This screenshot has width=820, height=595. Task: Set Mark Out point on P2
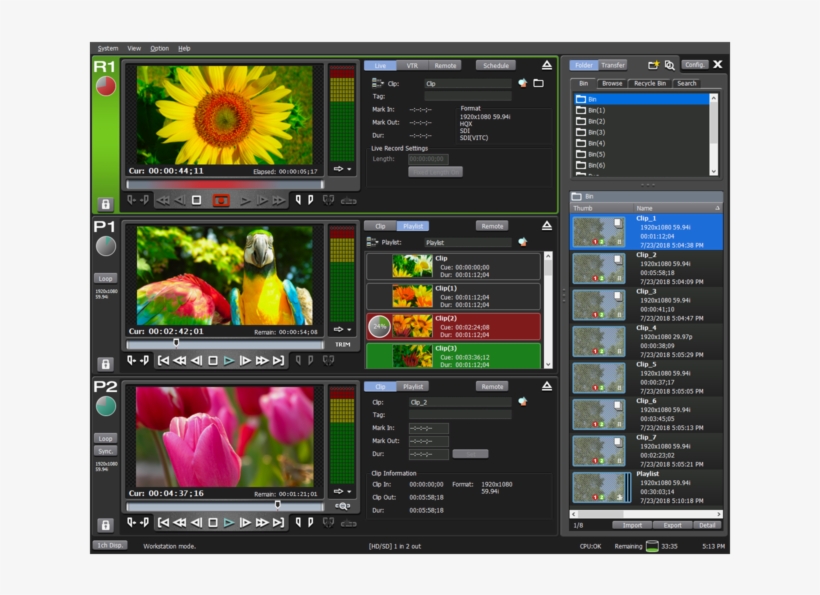pos(310,522)
